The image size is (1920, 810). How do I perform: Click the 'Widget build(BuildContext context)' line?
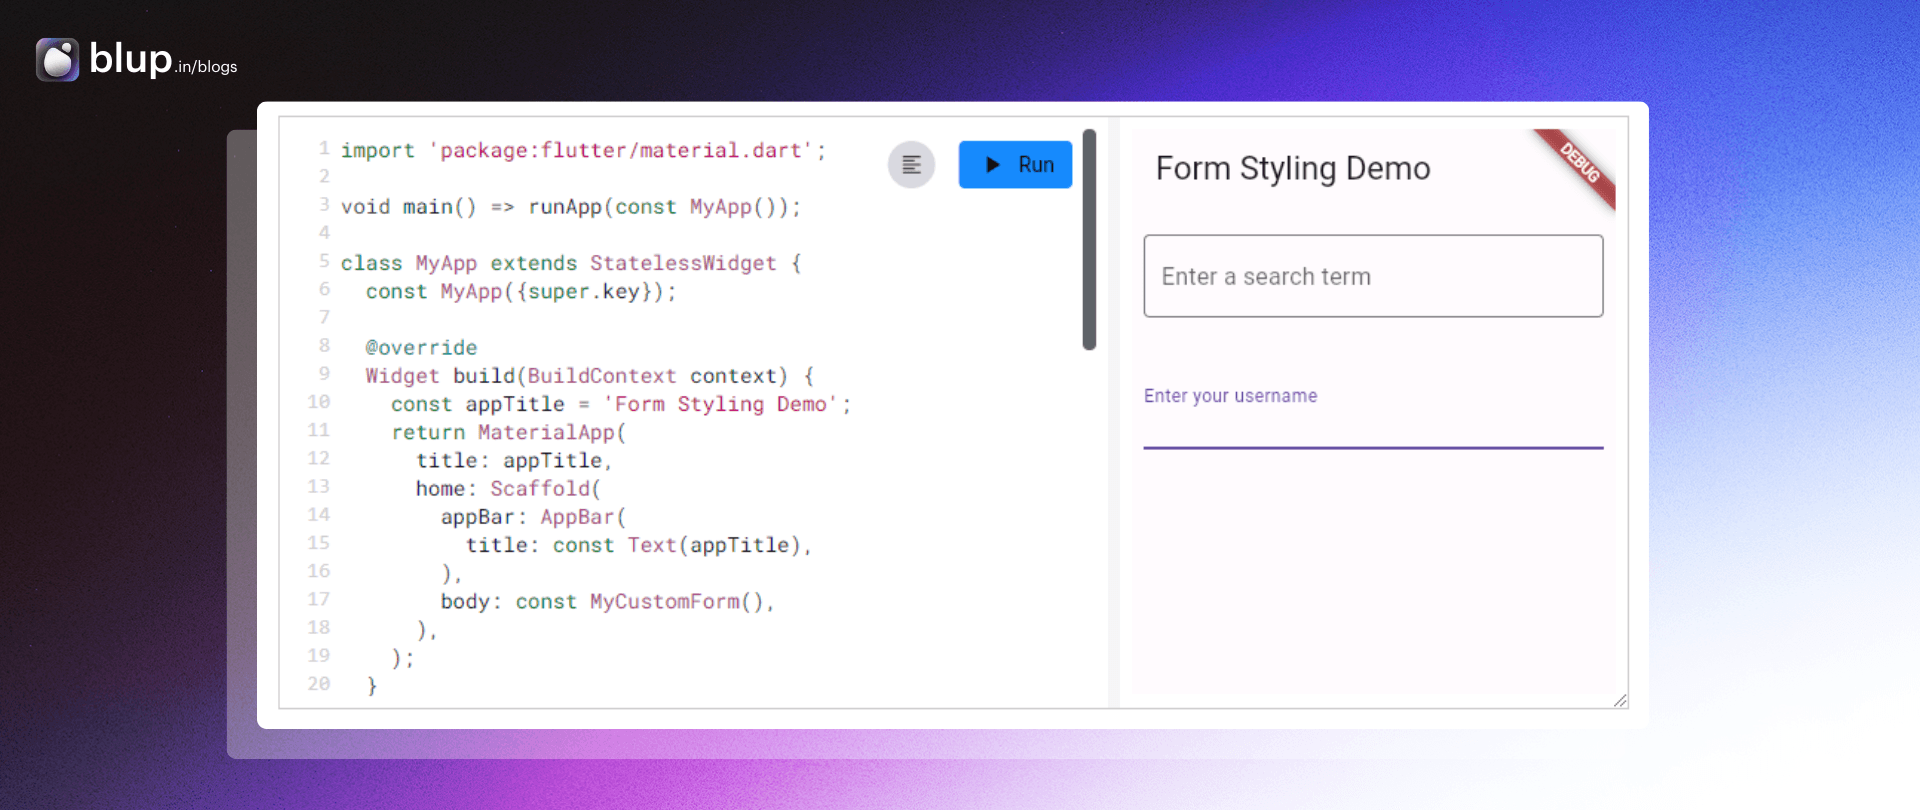(590, 376)
